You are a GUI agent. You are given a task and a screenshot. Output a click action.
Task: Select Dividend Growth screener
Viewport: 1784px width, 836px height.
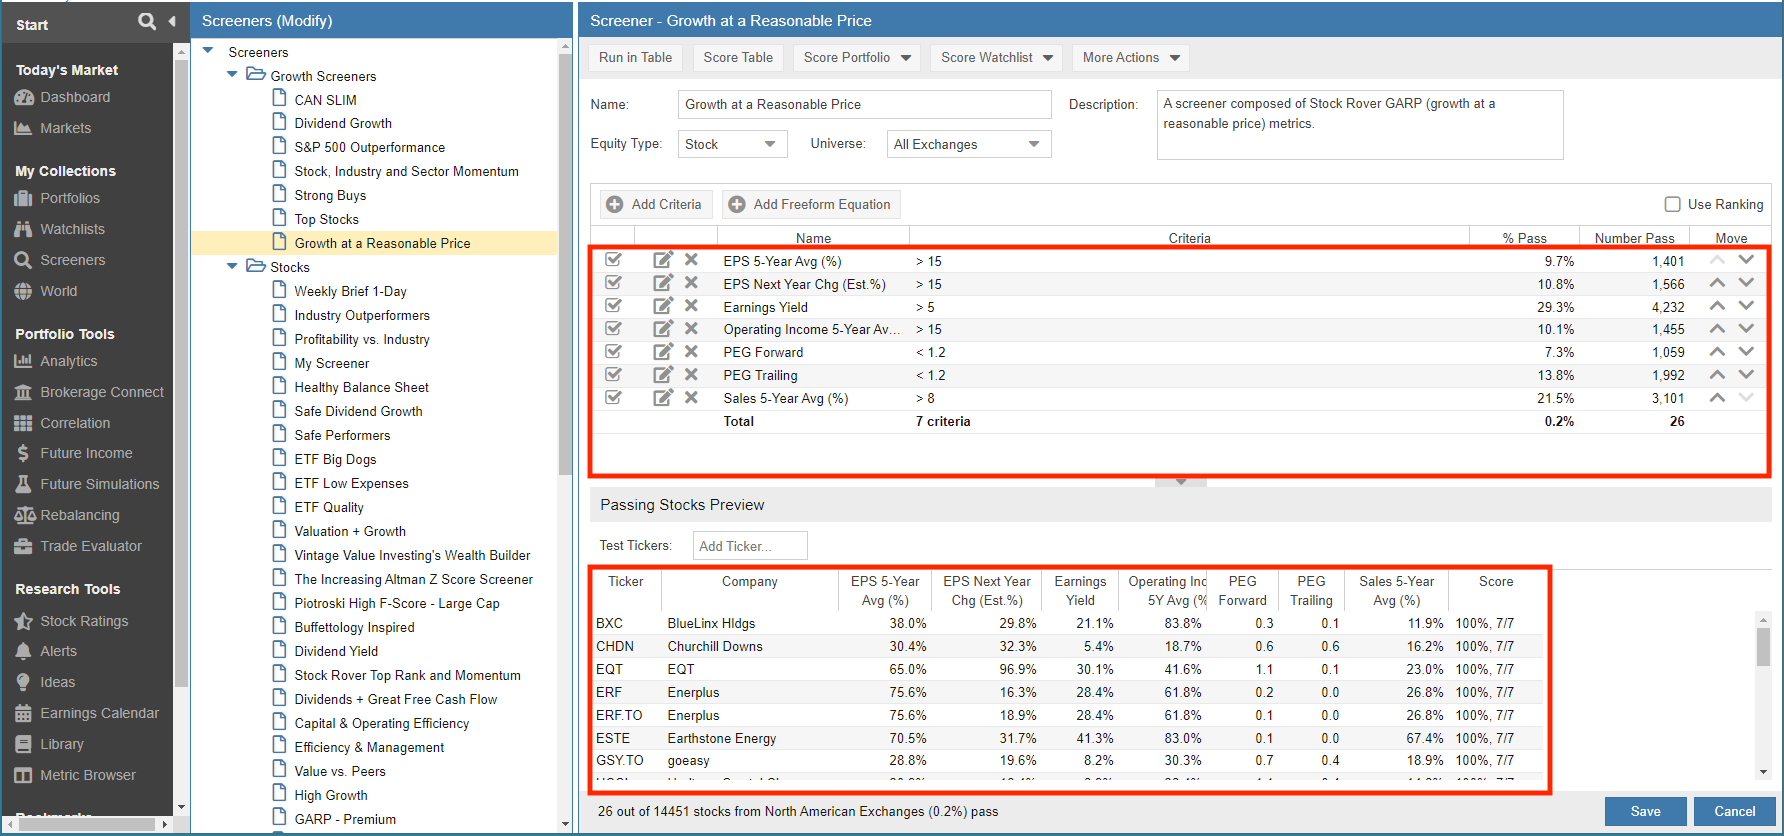343,123
